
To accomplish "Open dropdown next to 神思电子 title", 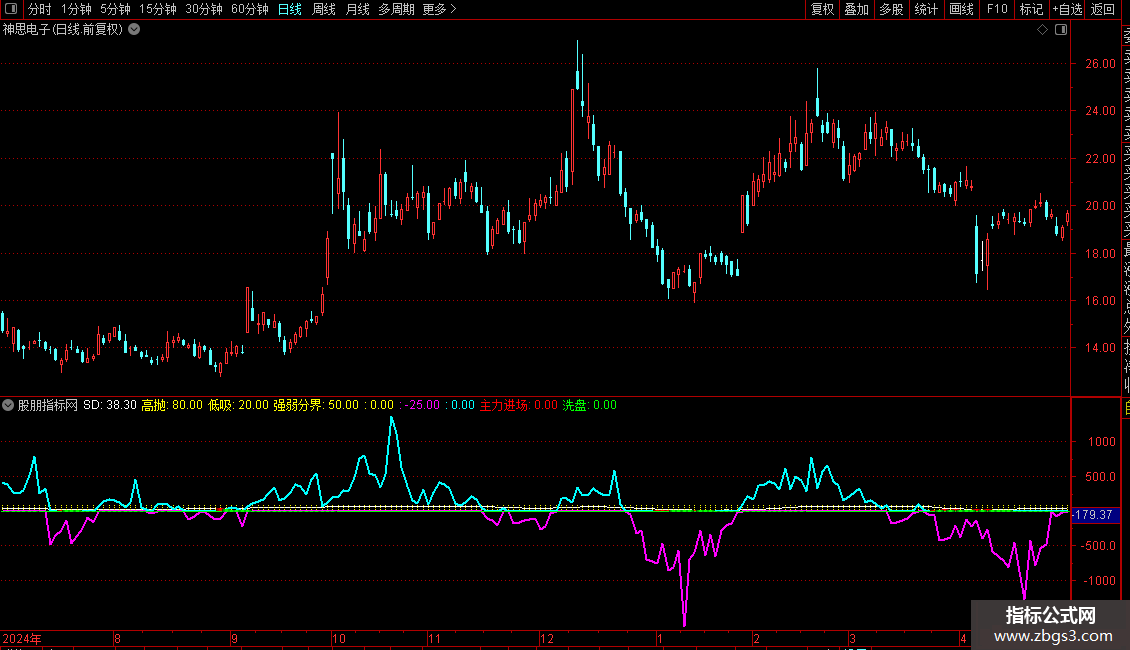I will click(x=134, y=30).
